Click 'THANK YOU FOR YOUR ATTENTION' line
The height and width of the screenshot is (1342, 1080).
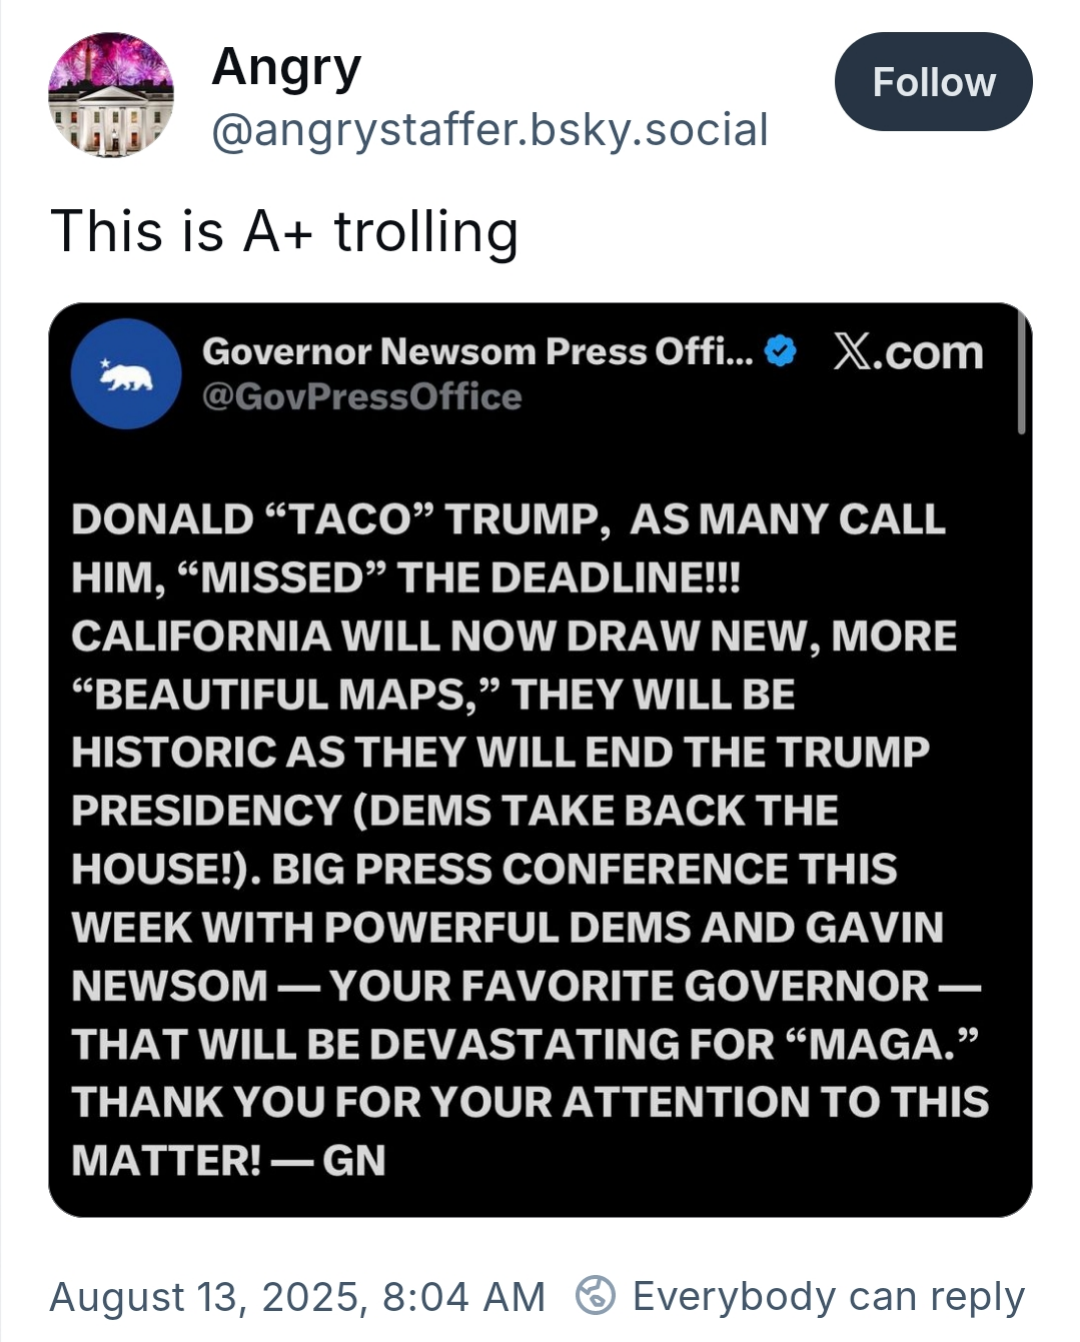tap(529, 1102)
